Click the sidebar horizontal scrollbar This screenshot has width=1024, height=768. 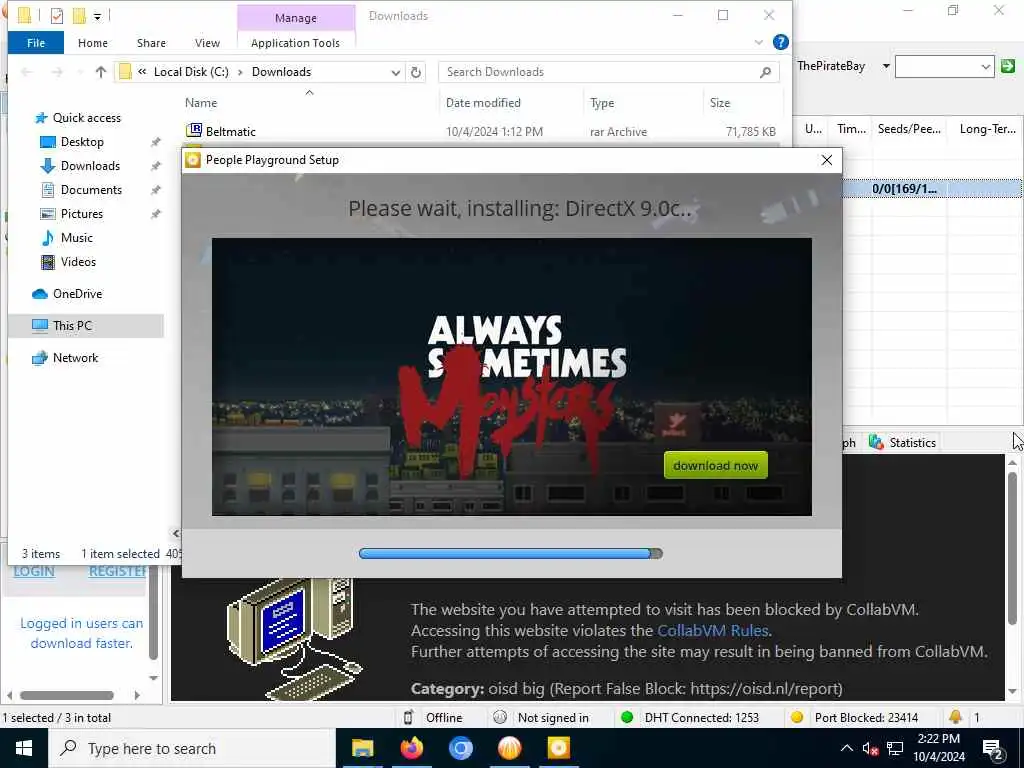tap(67, 696)
